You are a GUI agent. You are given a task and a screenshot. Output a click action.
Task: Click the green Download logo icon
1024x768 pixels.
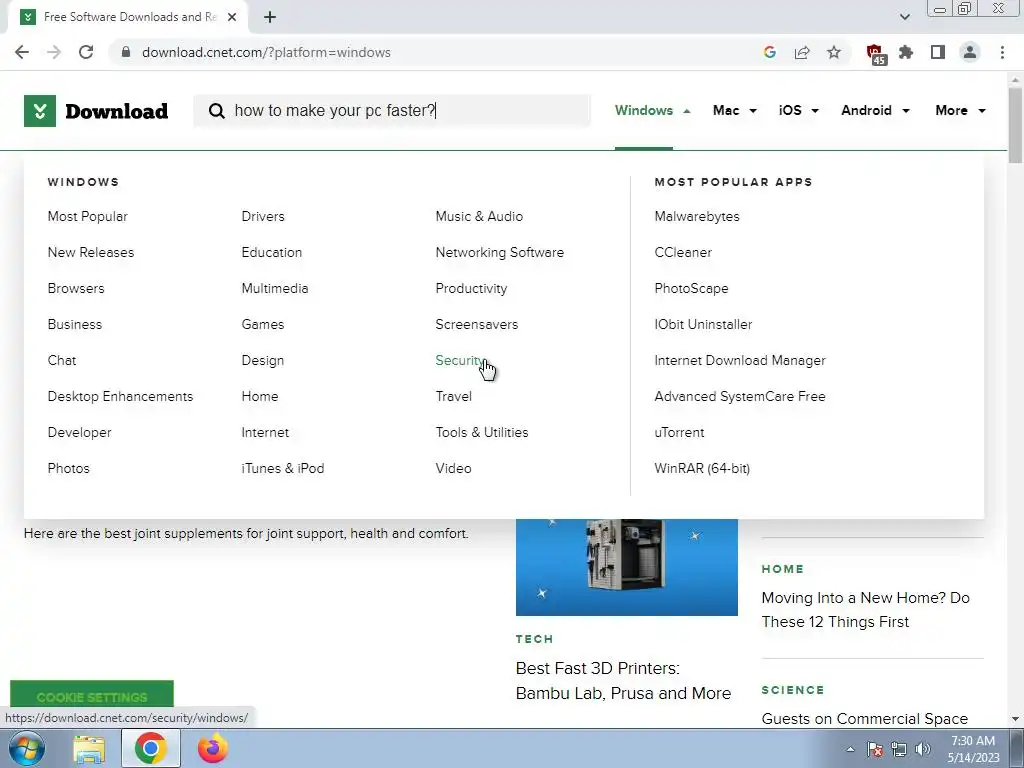click(40, 111)
